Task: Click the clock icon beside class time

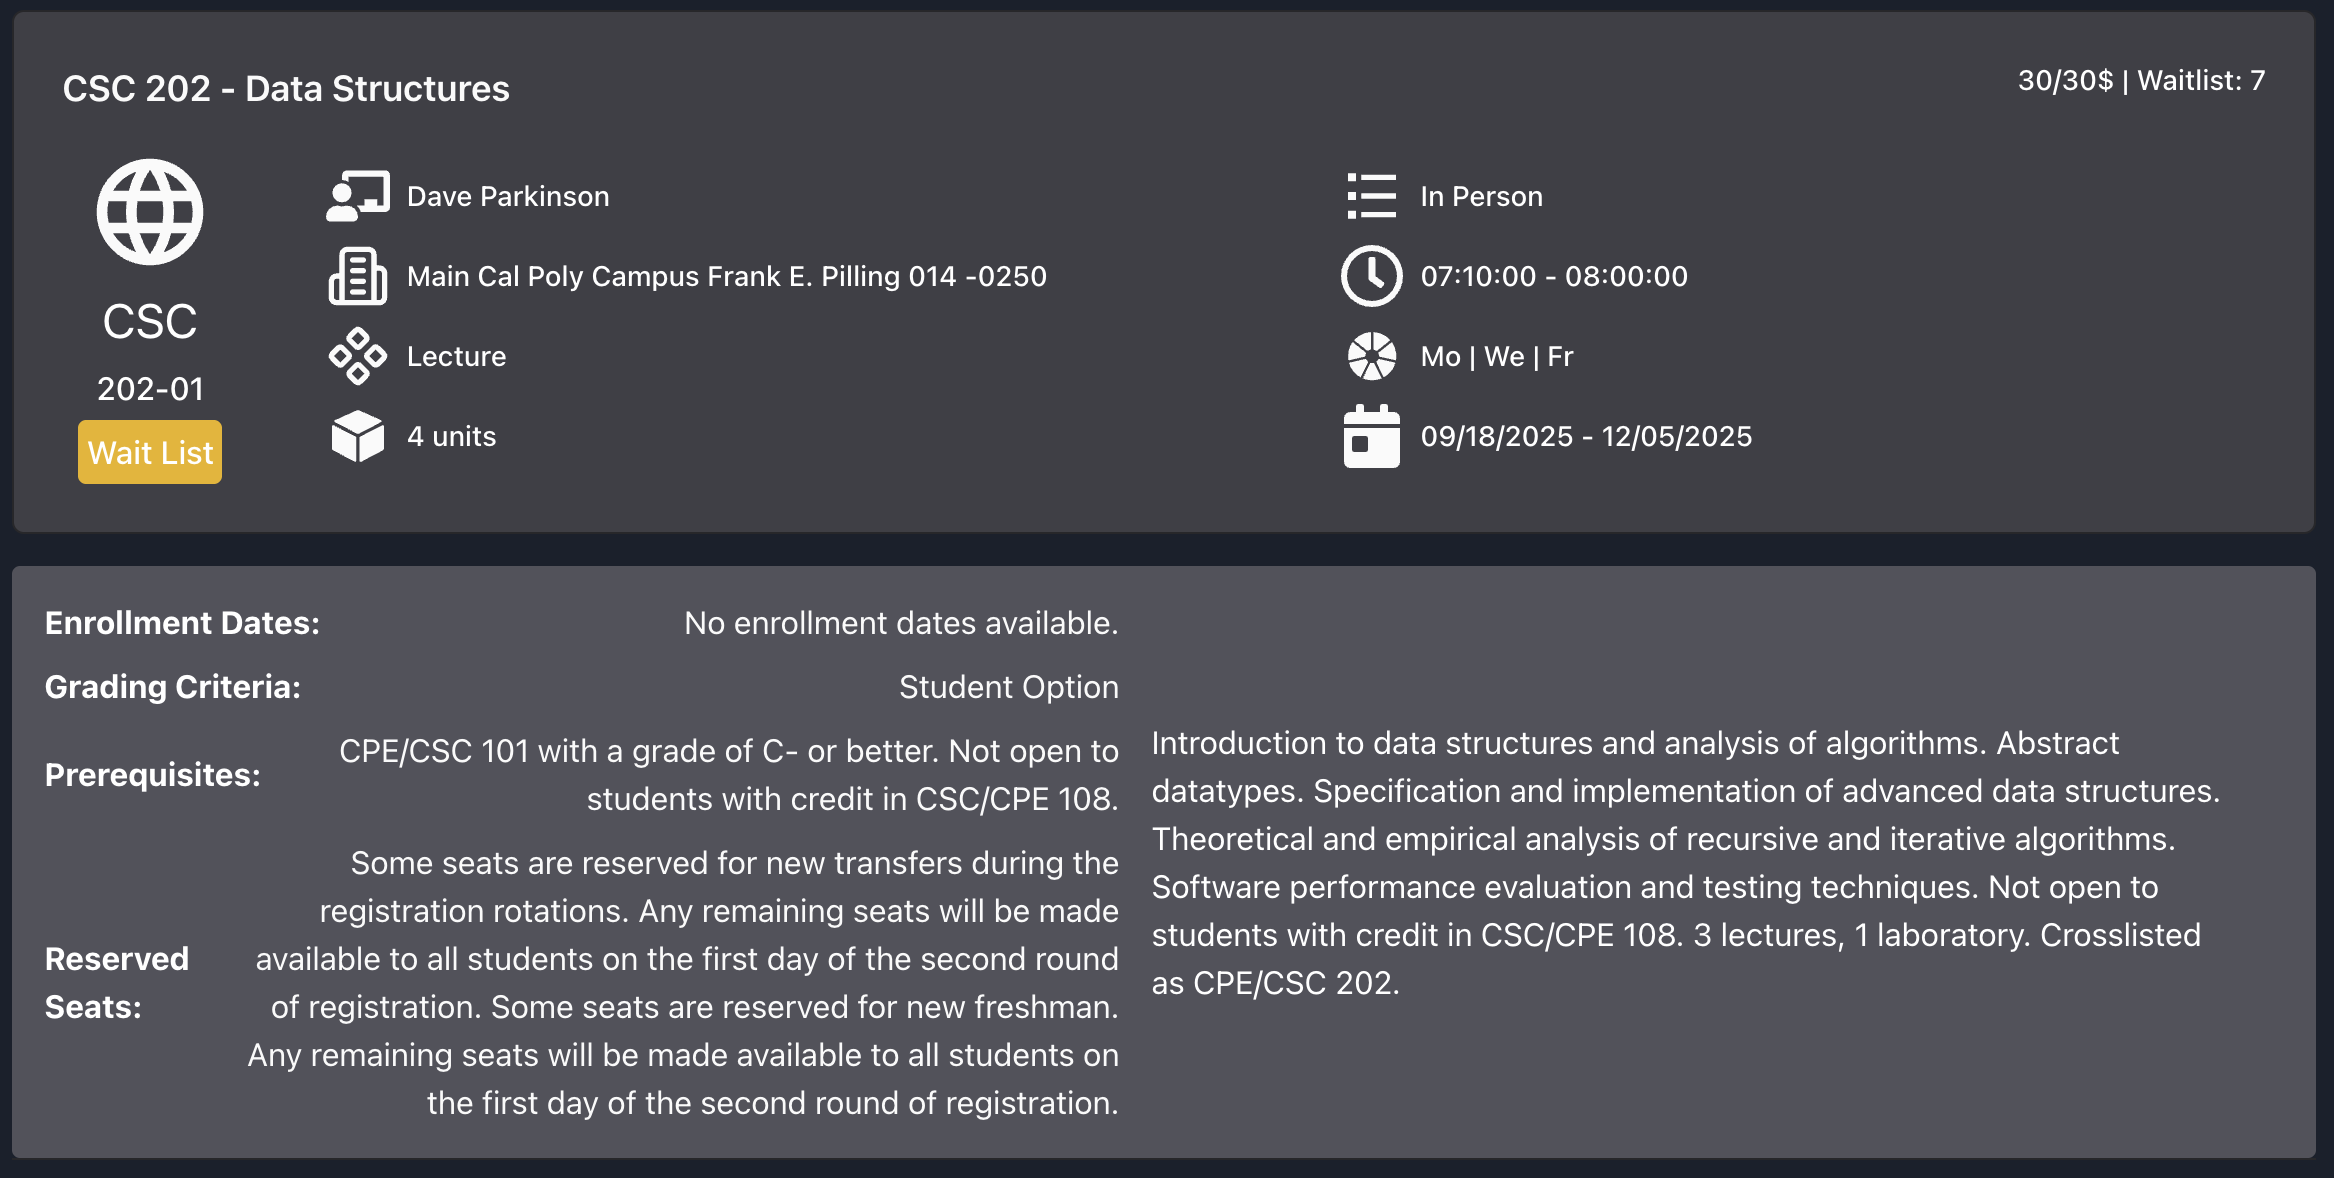Action: [1371, 276]
